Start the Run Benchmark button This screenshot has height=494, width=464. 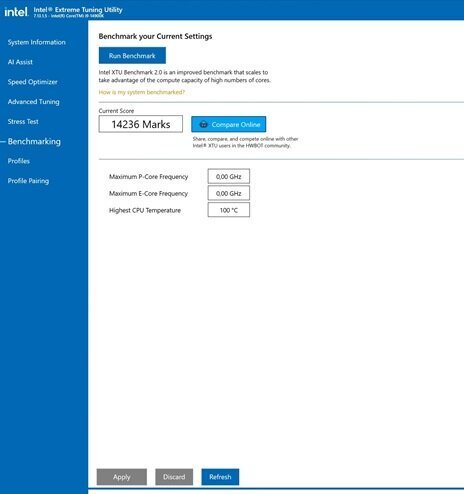pos(132,56)
